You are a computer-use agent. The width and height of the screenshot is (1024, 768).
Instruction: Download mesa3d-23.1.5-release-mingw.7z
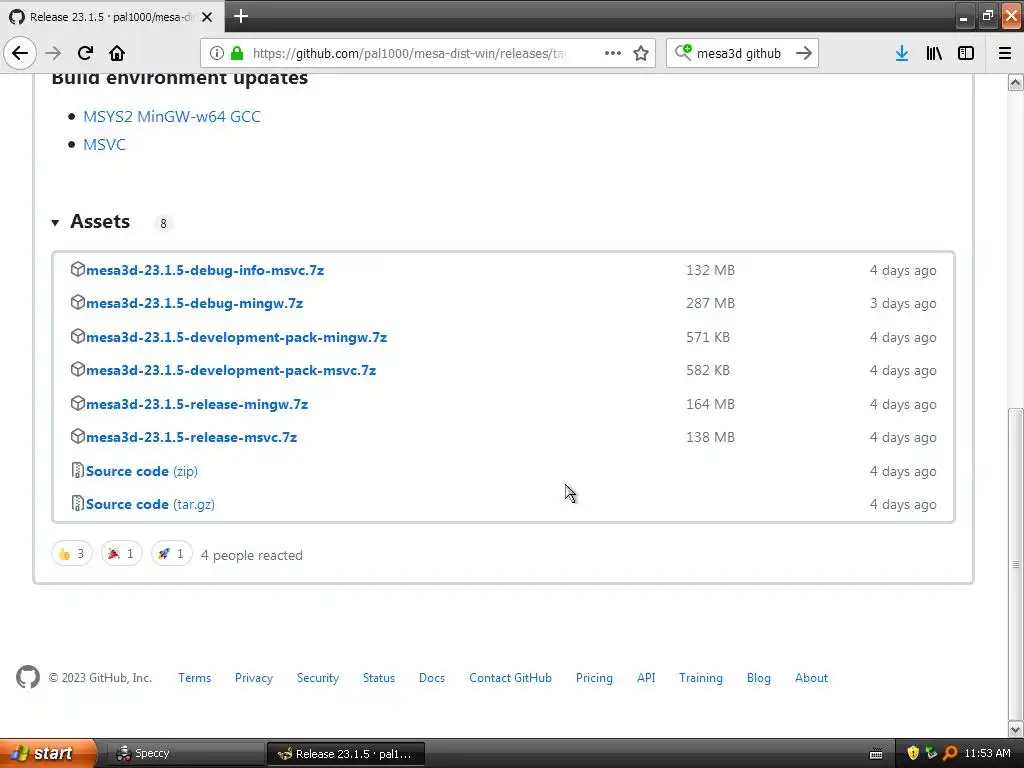[197, 404]
